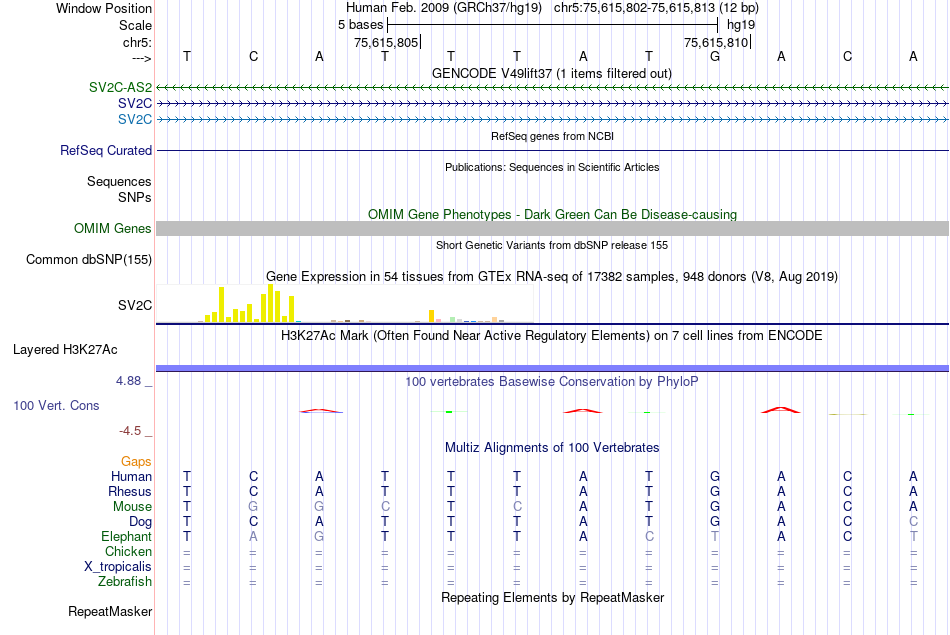950x635 pixels.
Task: Click the 75,615,810 position marker
Action: [717, 42]
